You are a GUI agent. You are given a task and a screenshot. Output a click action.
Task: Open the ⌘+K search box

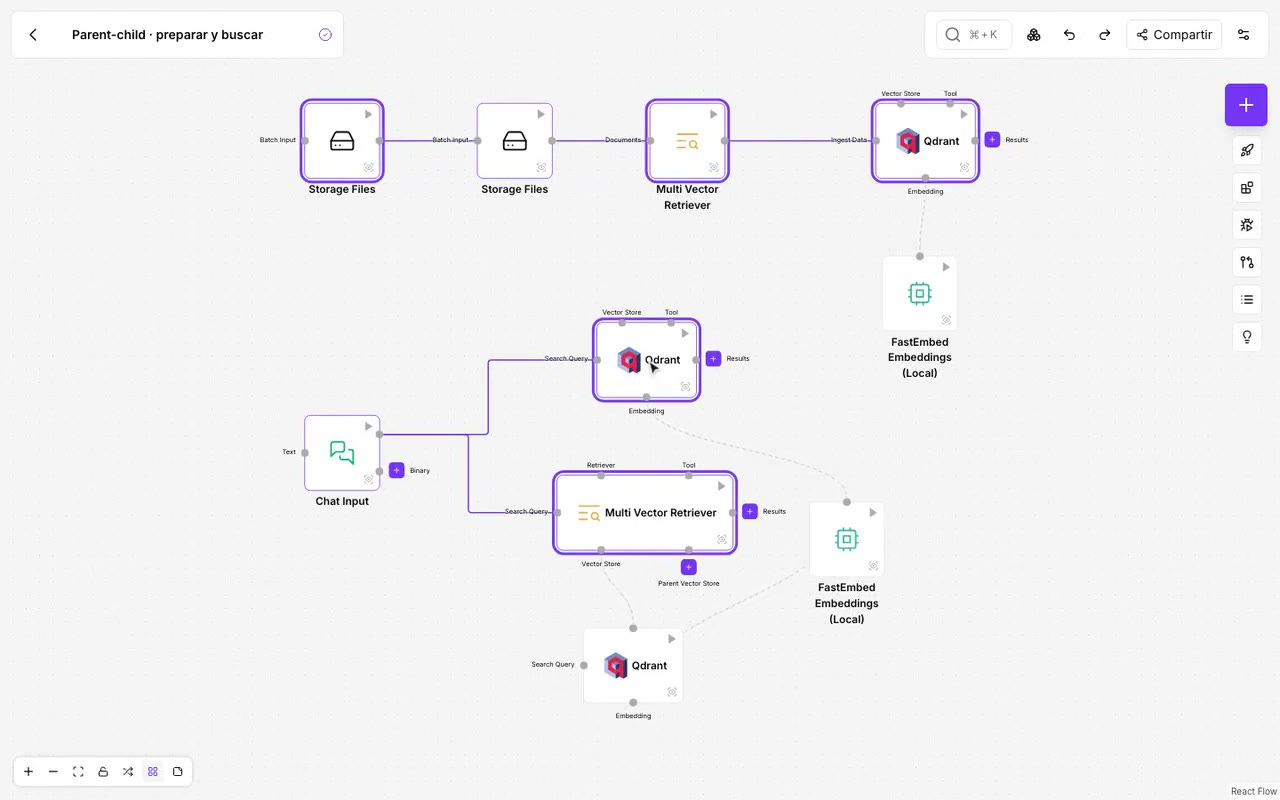[974, 35]
